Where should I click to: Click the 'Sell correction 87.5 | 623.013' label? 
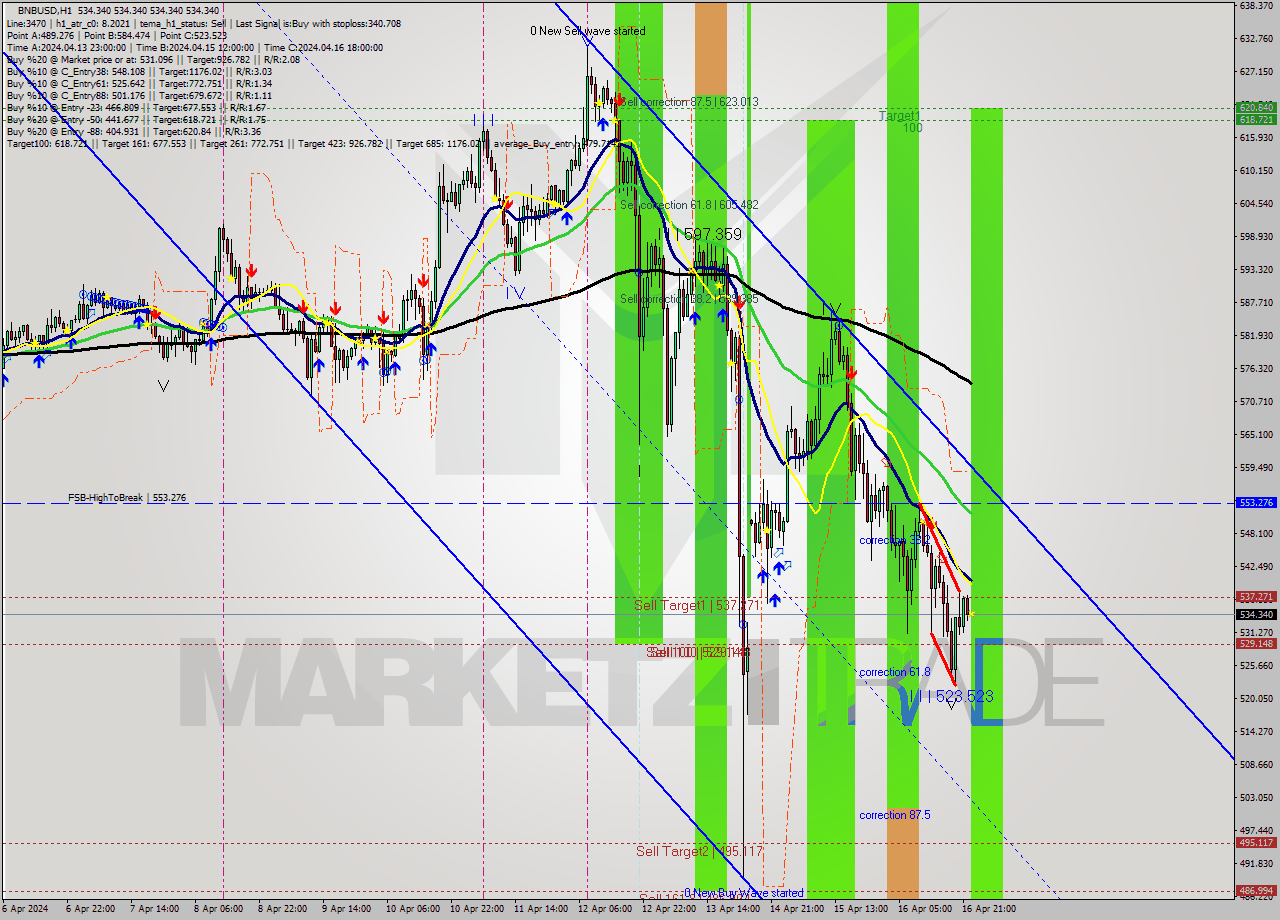click(689, 102)
